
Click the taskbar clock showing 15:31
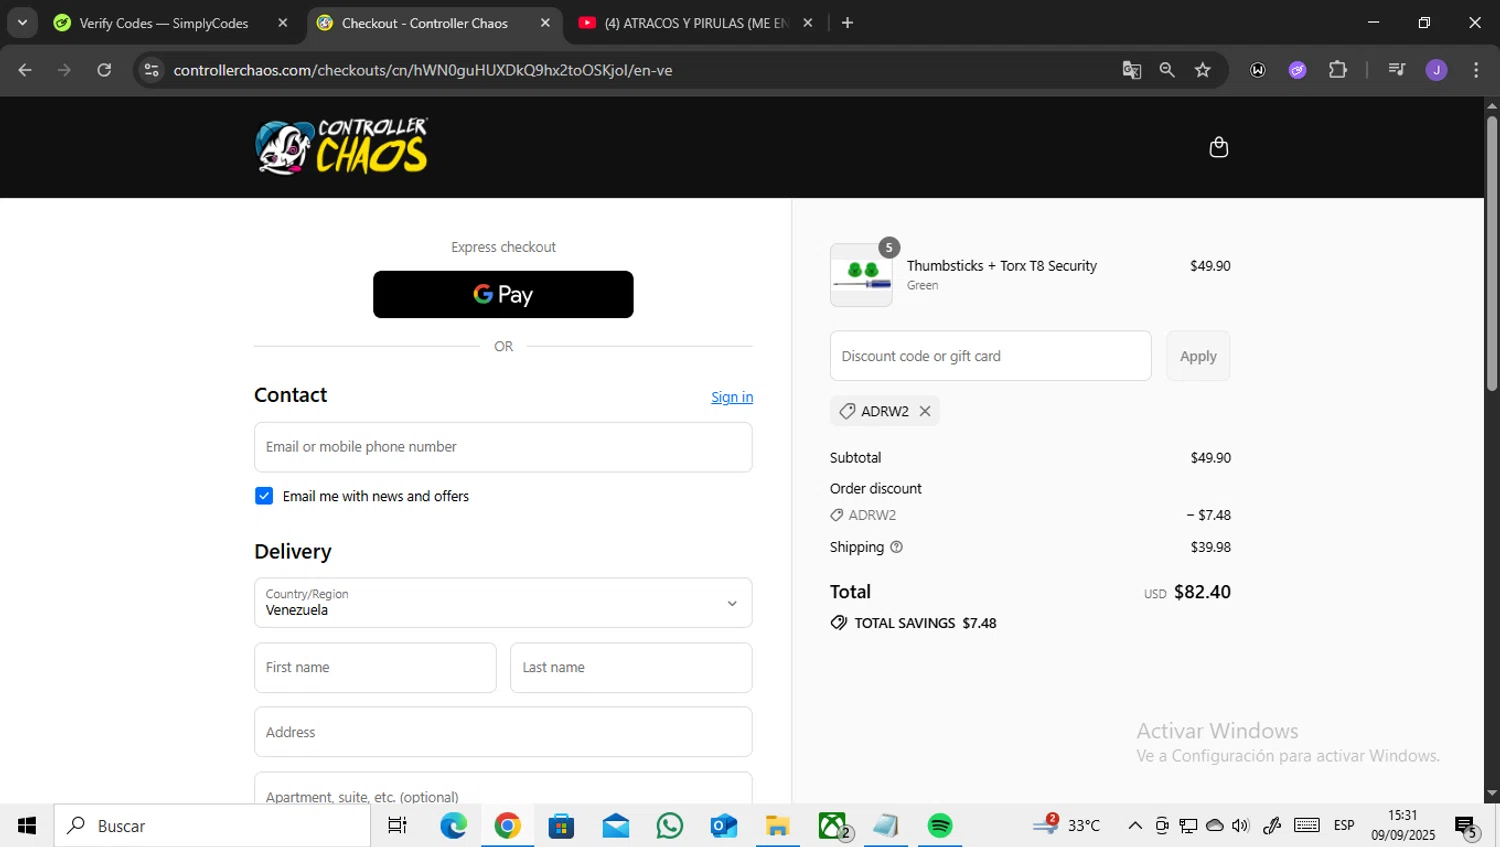tap(1403, 825)
